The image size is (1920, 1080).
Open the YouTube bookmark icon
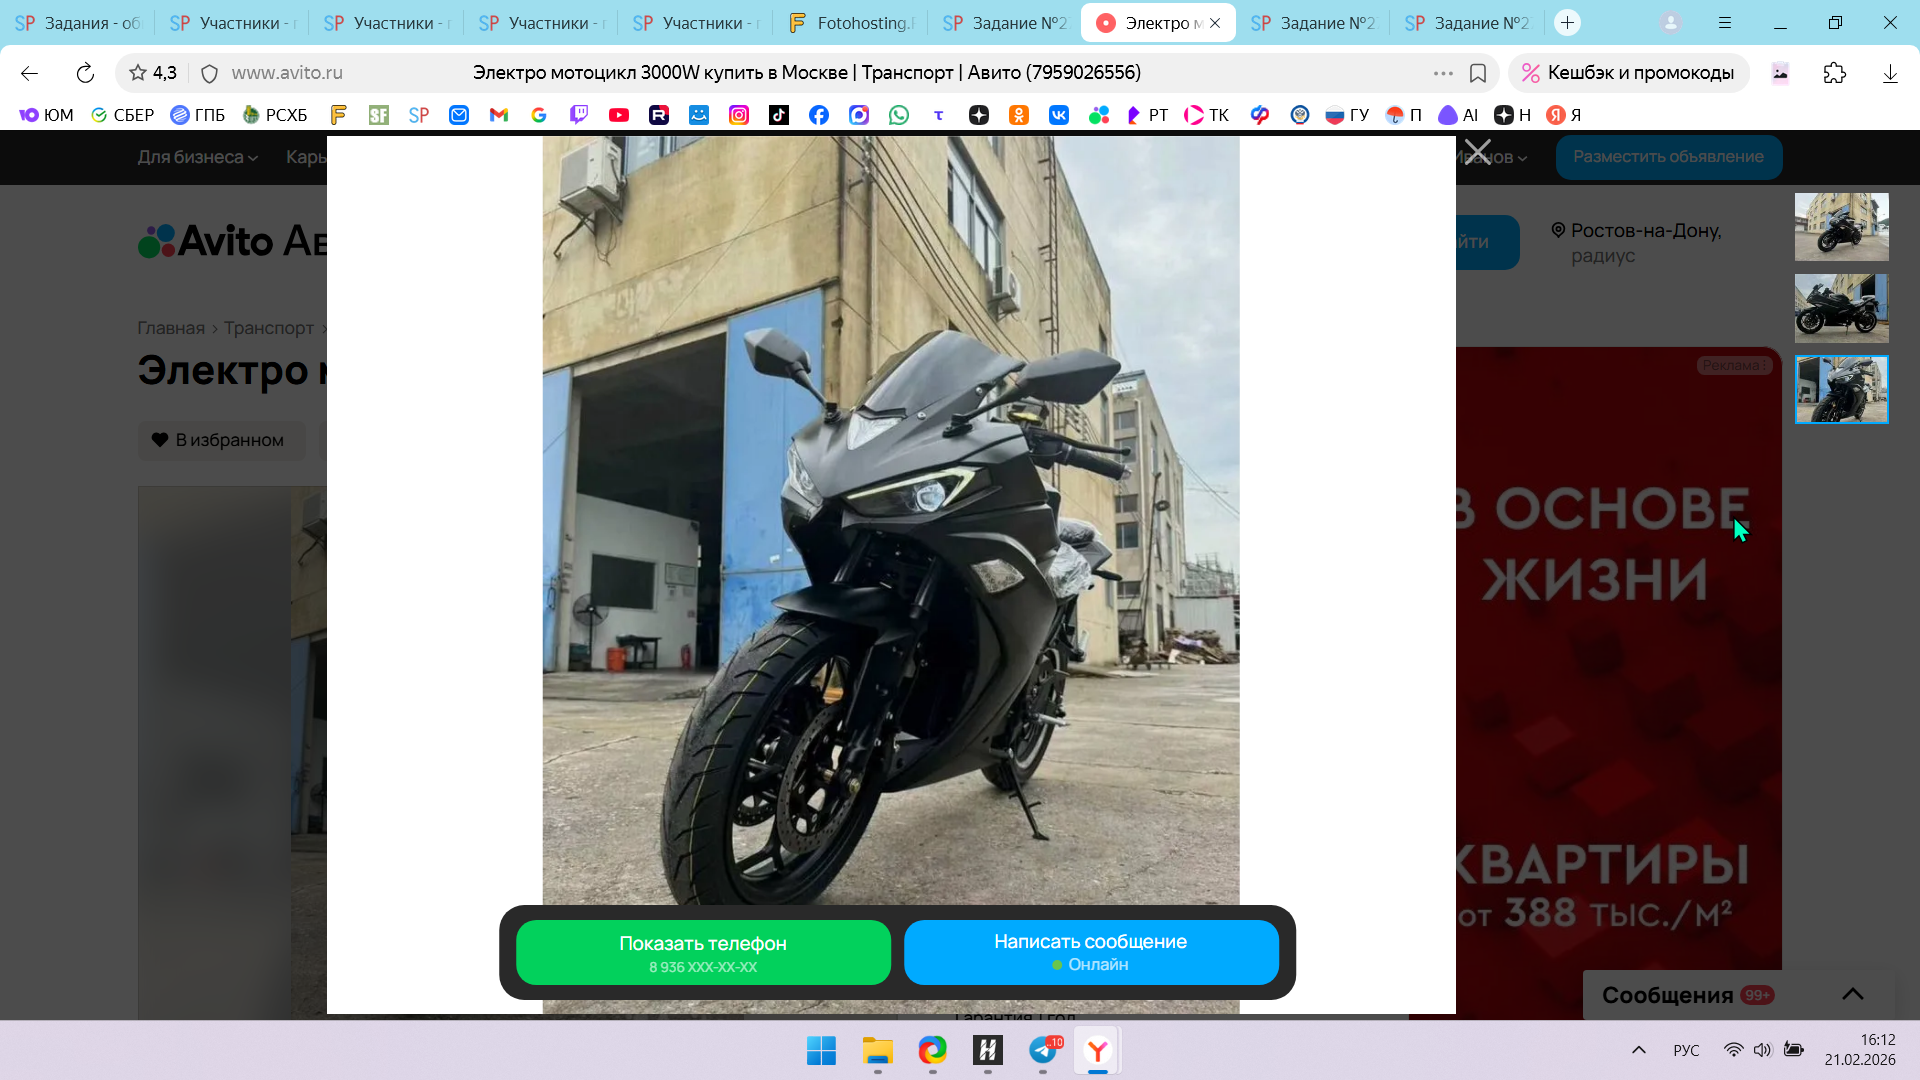click(x=619, y=115)
